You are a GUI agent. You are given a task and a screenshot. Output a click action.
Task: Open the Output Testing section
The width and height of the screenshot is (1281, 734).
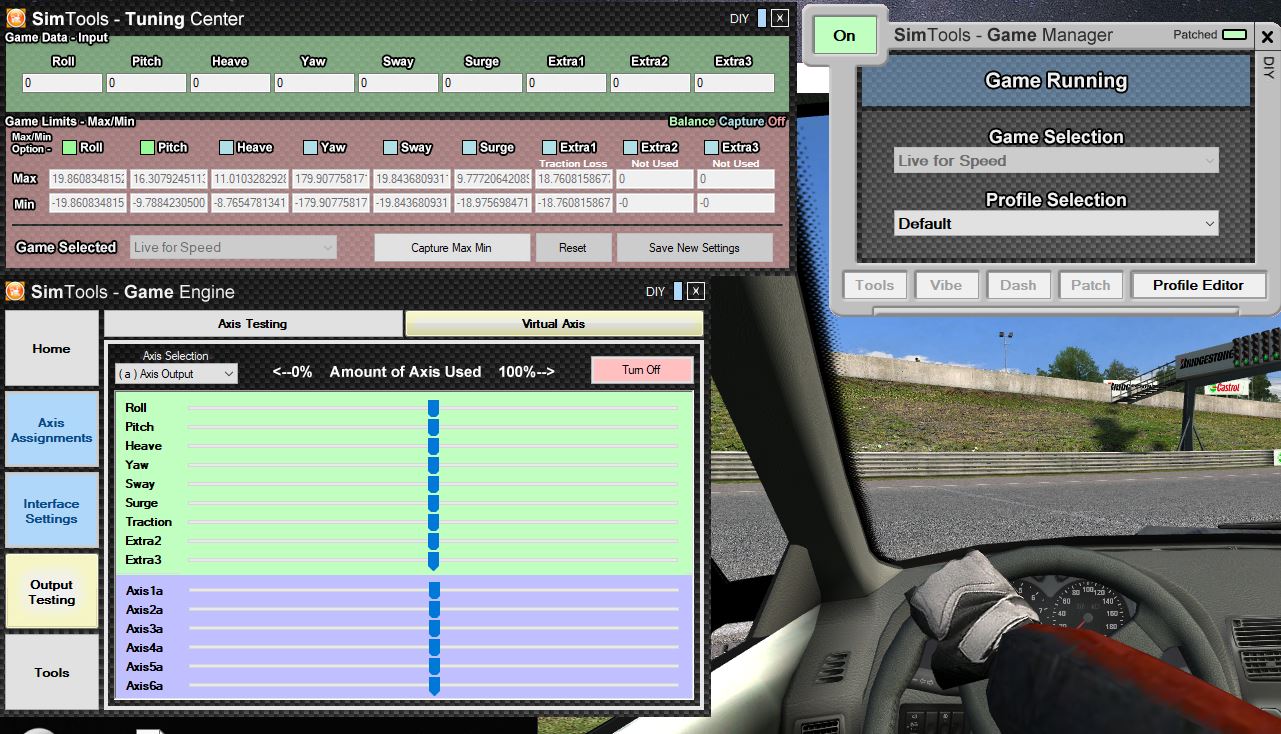51,592
